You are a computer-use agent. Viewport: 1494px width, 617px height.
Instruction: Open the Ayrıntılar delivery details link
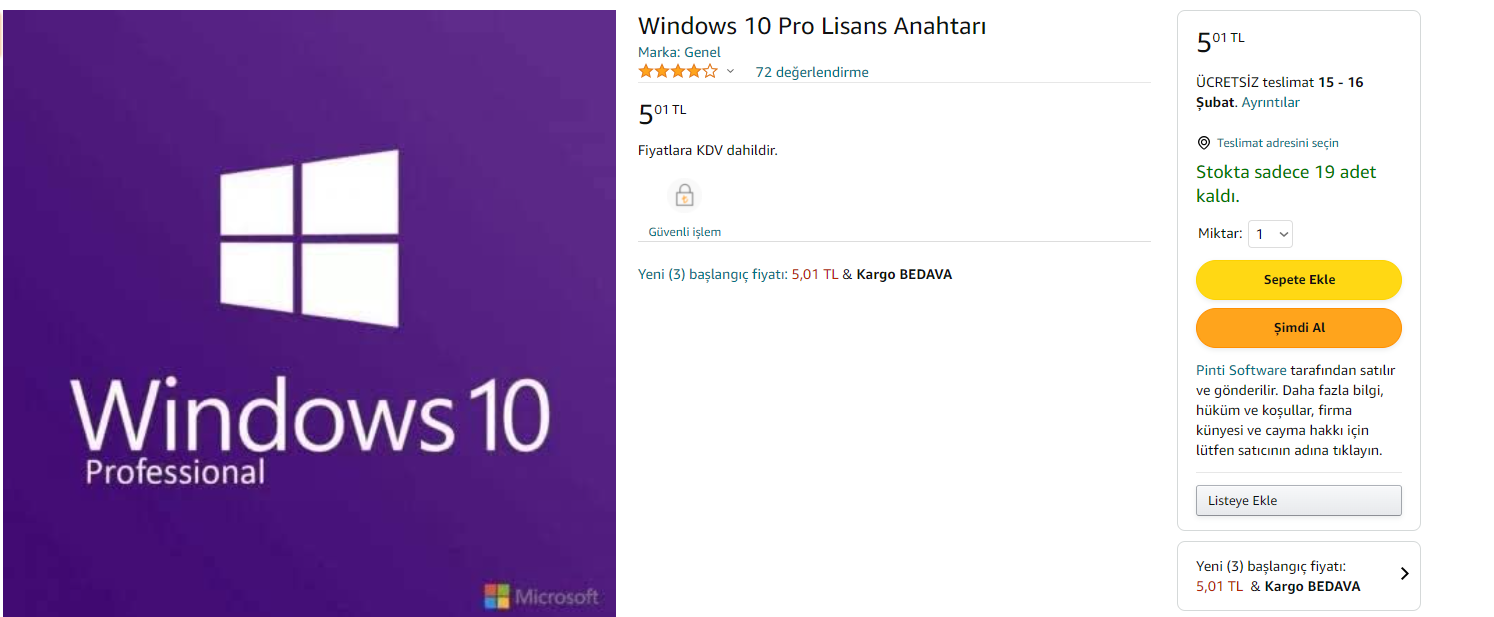click(1271, 102)
